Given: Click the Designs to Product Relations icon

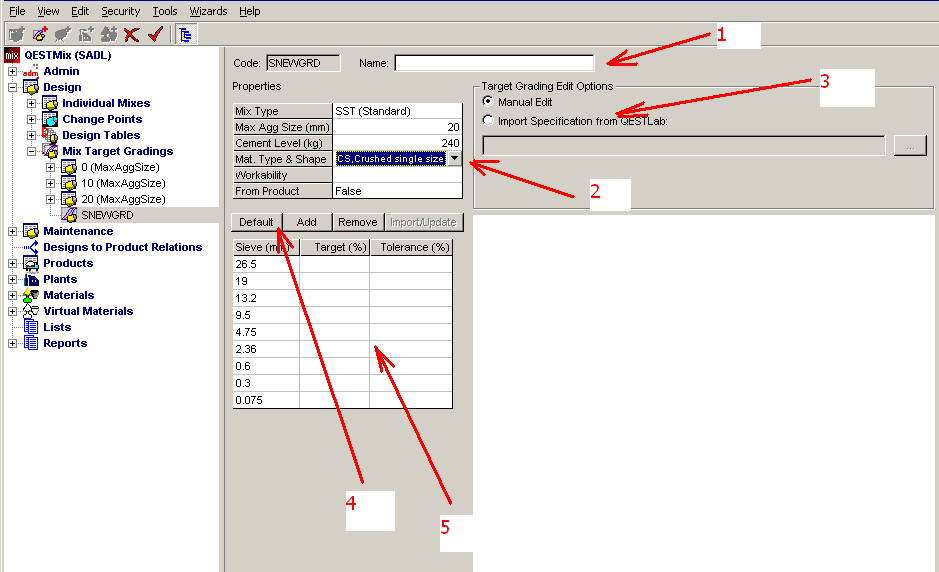Looking at the screenshot, I should coord(31,247).
